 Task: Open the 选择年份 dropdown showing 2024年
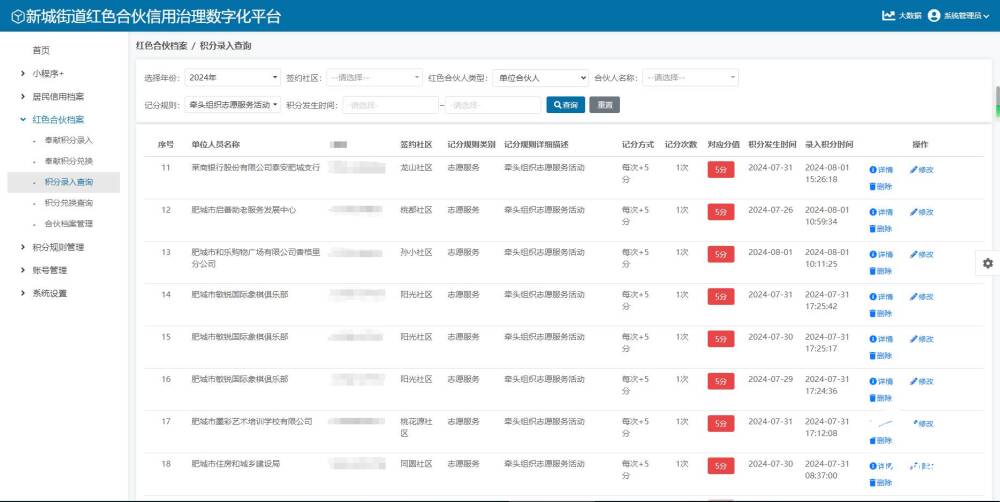pyautogui.click(x=232, y=77)
